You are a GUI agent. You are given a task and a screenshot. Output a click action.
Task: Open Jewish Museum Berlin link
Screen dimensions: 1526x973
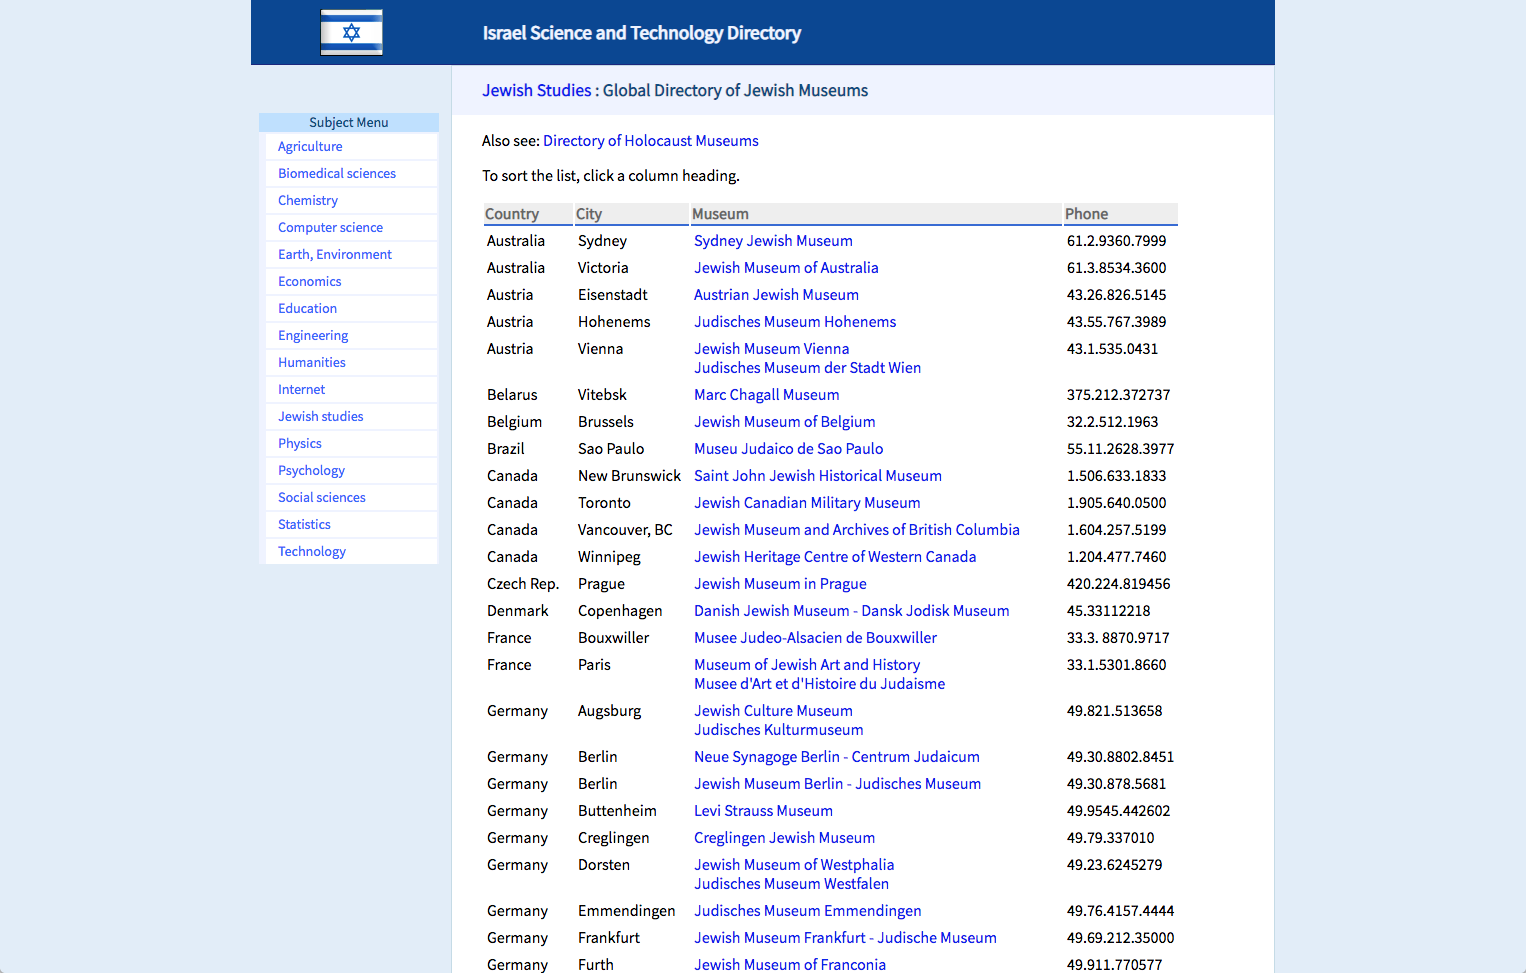(x=838, y=784)
